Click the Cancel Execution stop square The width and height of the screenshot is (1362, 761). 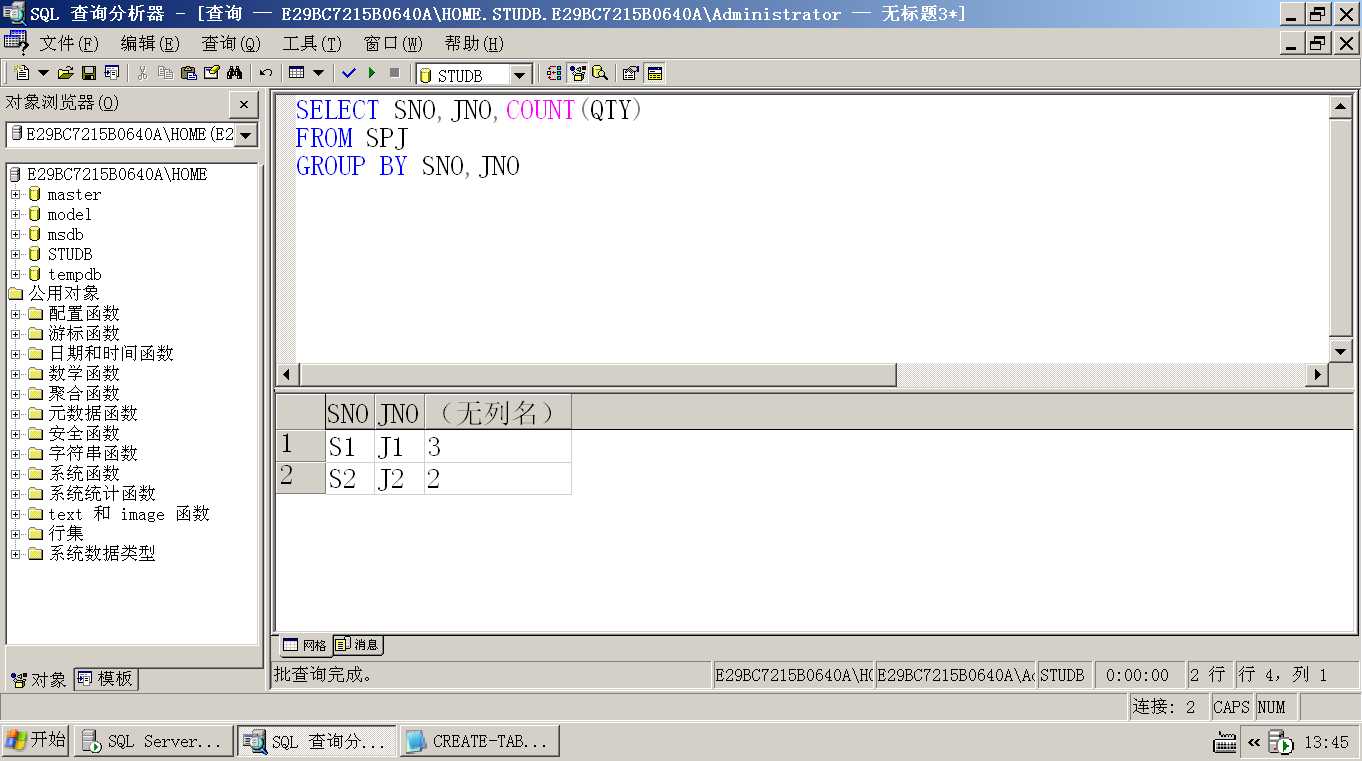coord(395,73)
